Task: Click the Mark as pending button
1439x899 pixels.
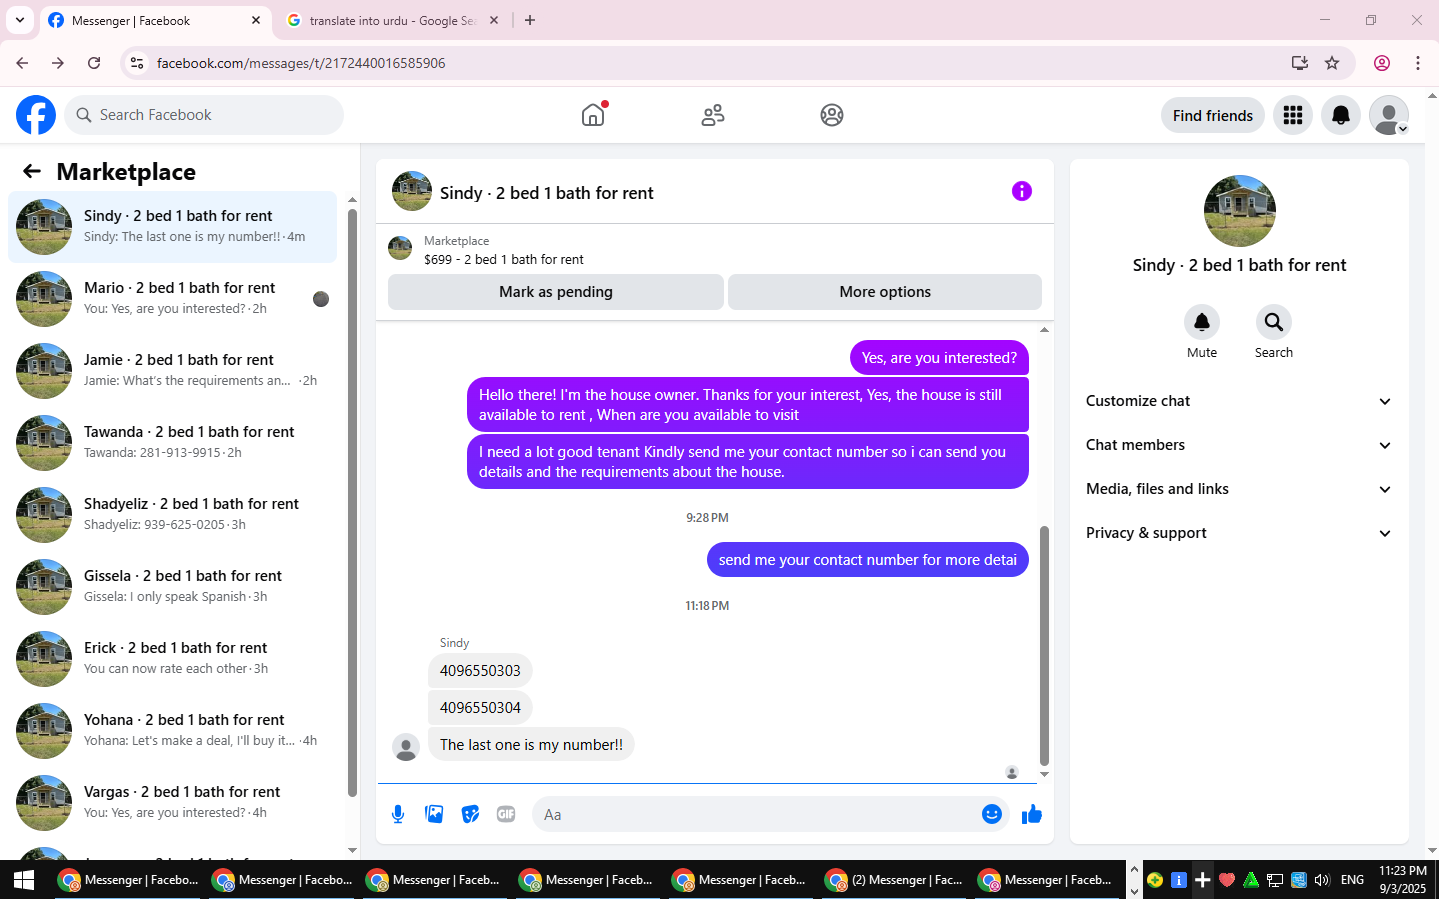Action: tap(556, 292)
